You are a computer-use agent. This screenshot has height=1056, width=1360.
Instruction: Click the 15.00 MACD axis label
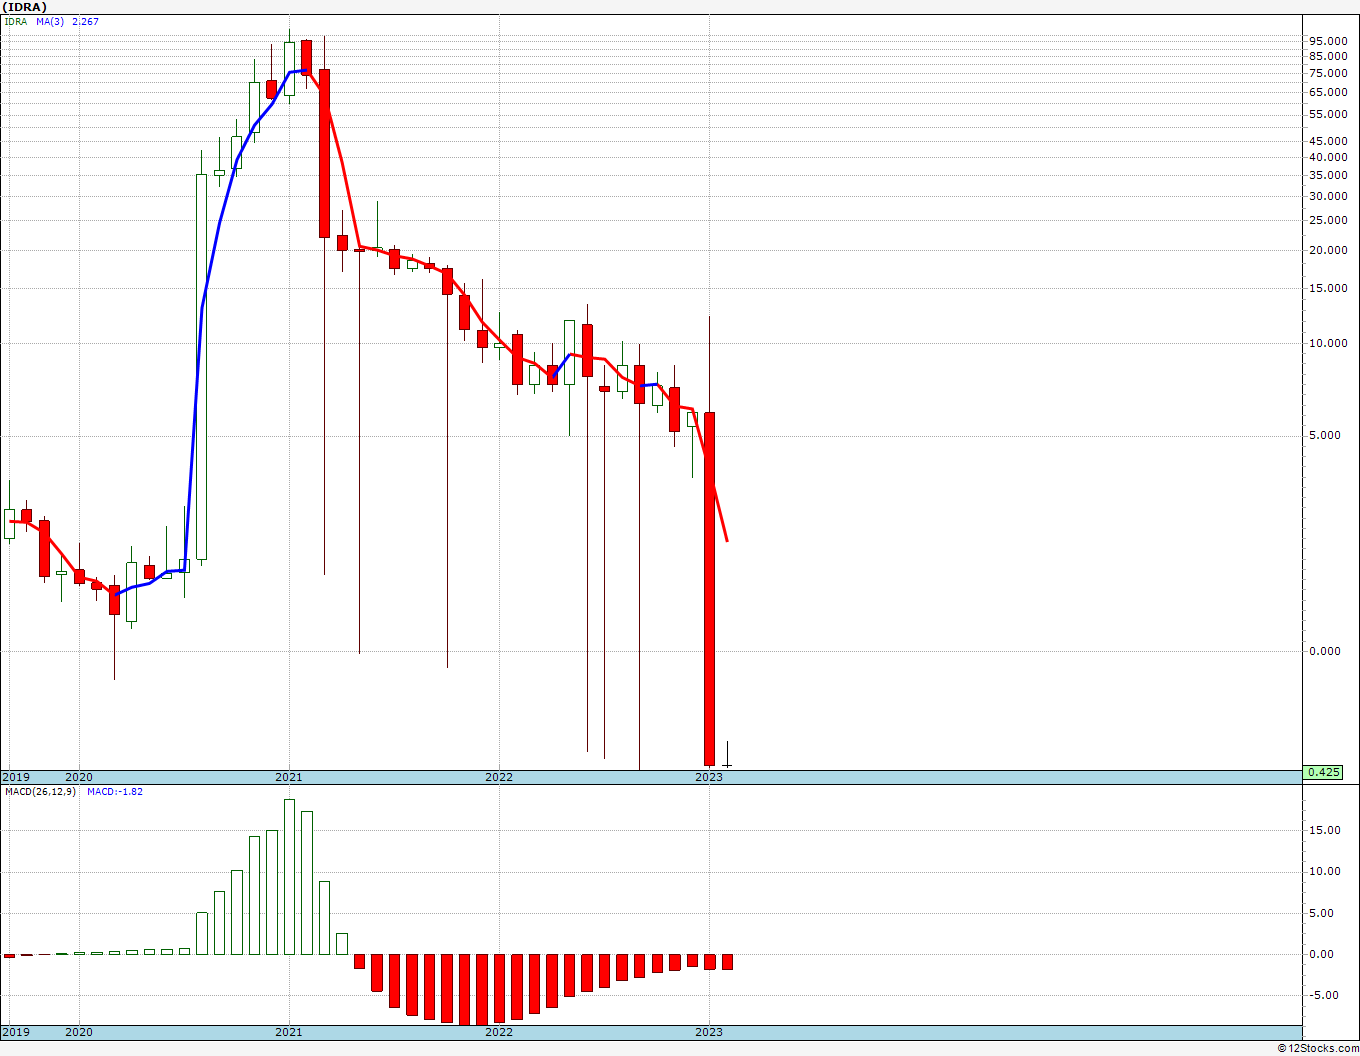coord(1325,831)
